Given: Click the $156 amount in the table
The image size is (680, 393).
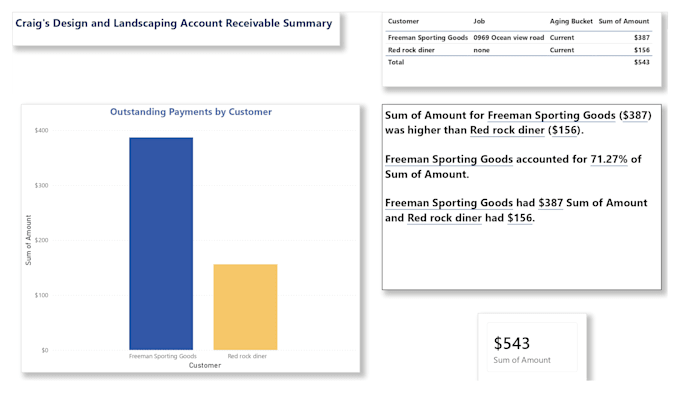Looking at the screenshot, I should pos(642,50).
